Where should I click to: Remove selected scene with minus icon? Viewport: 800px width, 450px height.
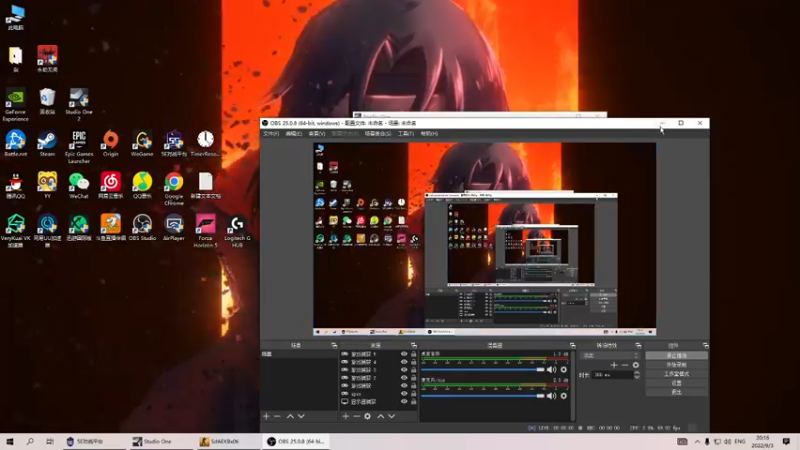(277, 416)
